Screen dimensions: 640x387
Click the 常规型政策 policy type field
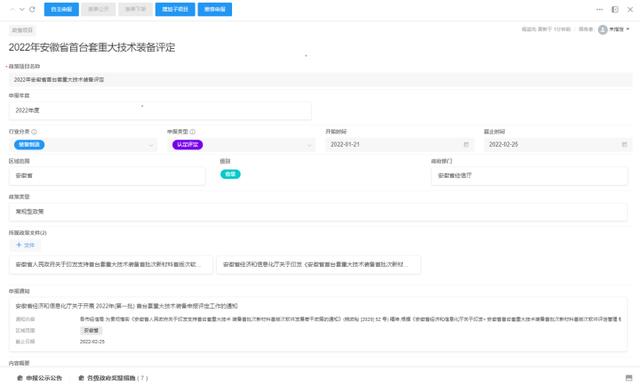pos(318,211)
